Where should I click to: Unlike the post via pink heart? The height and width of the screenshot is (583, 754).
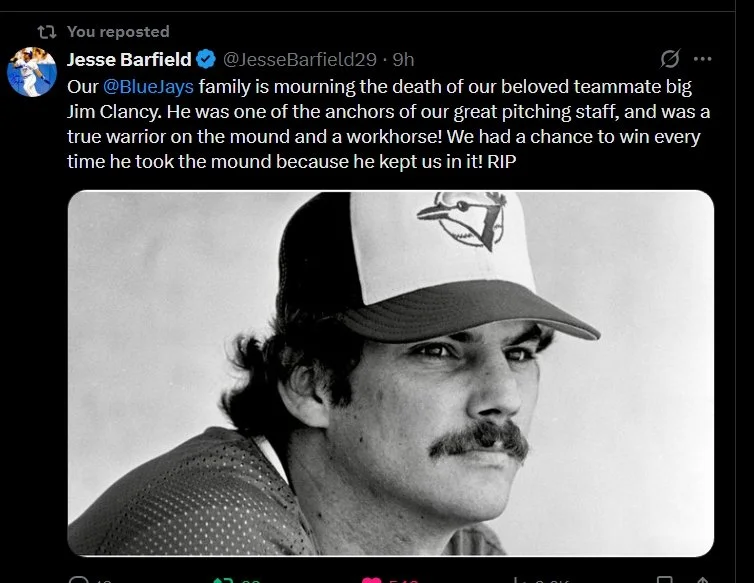[x=372, y=579]
